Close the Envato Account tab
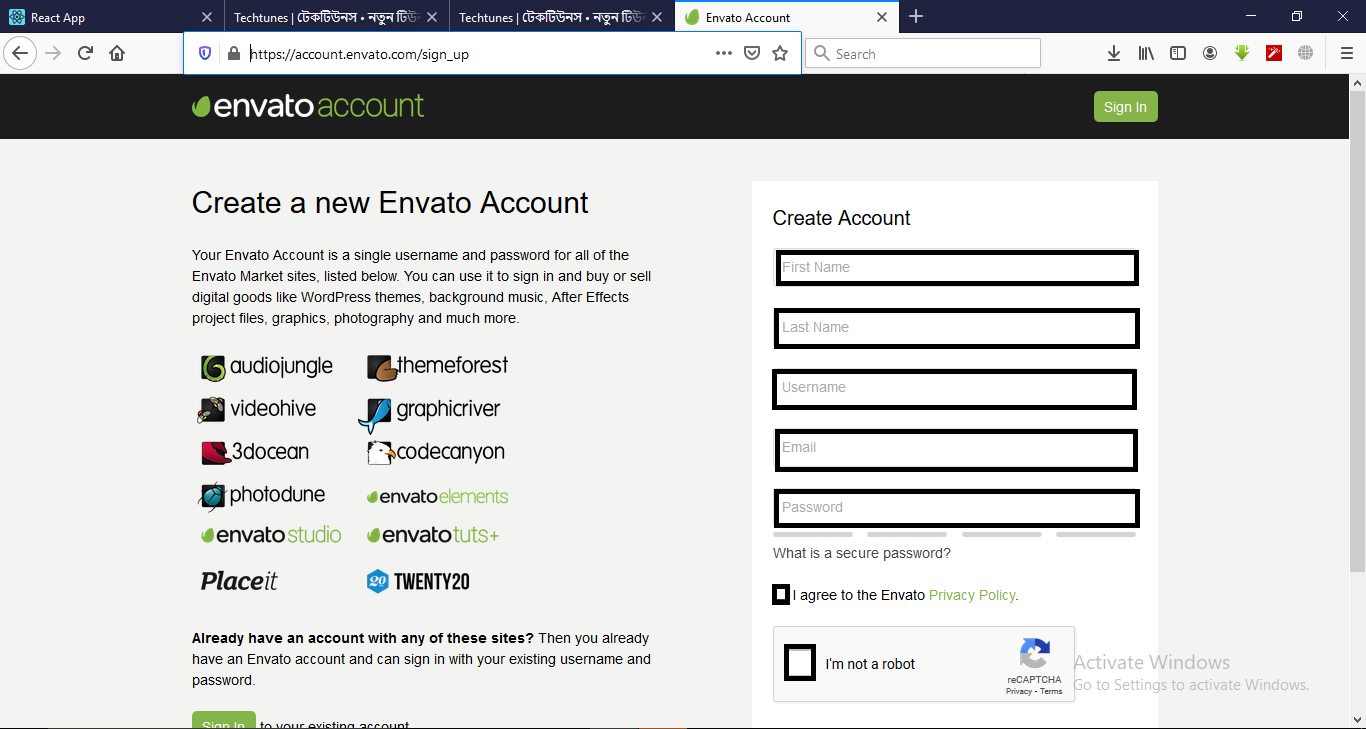Screen dimensions: 1366x729 point(882,17)
